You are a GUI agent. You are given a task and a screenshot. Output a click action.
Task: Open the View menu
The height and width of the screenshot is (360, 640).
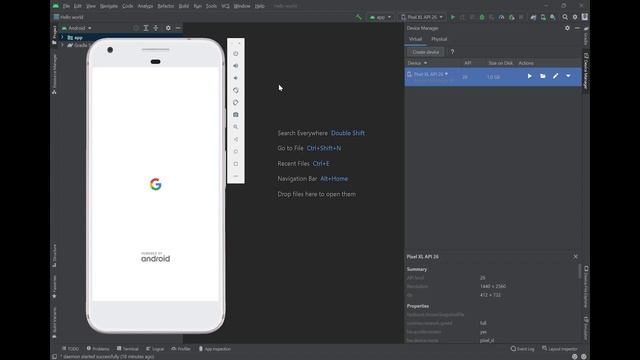pos(91,6)
